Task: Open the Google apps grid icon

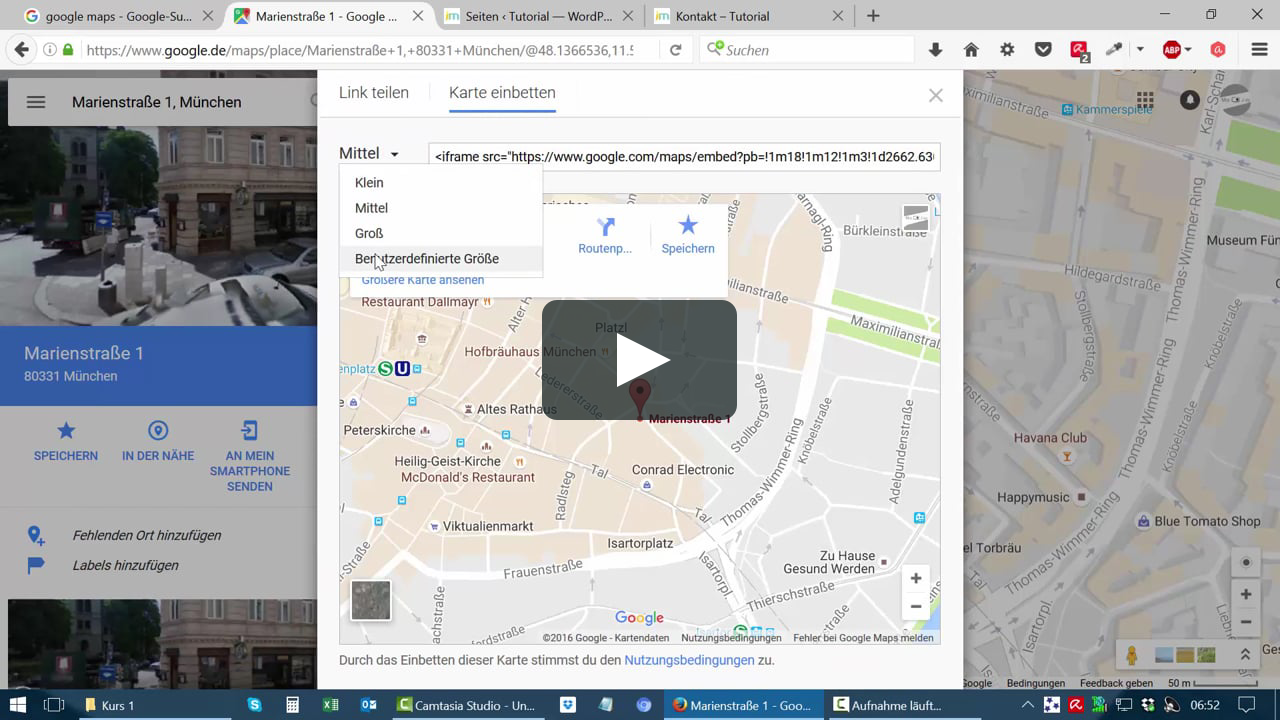Action: [1145, 100]
